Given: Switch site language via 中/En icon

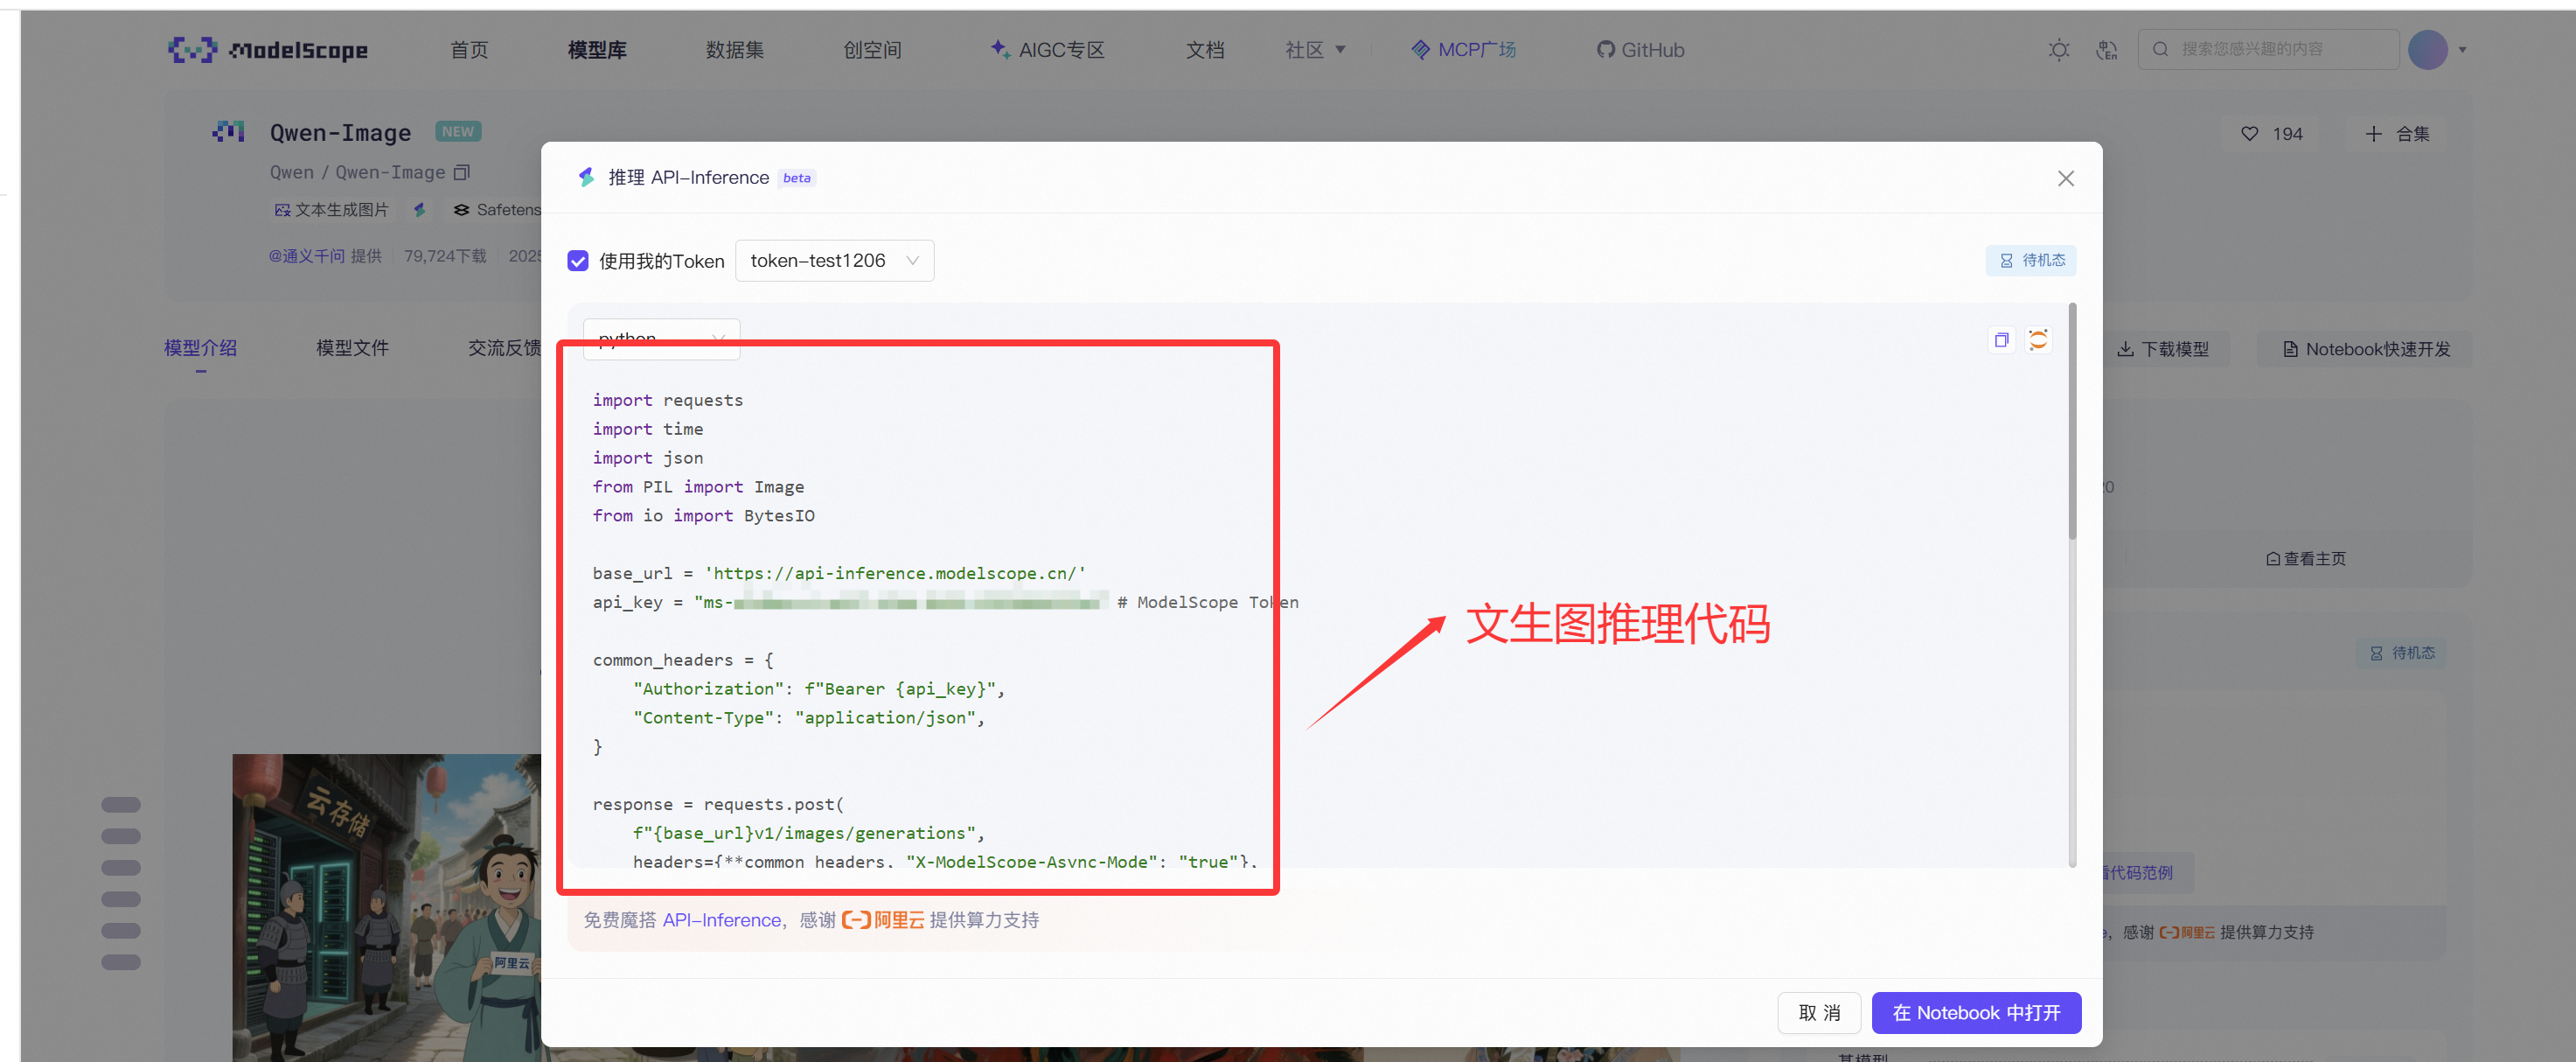Looking at the screenshot, I should 2106,49.
